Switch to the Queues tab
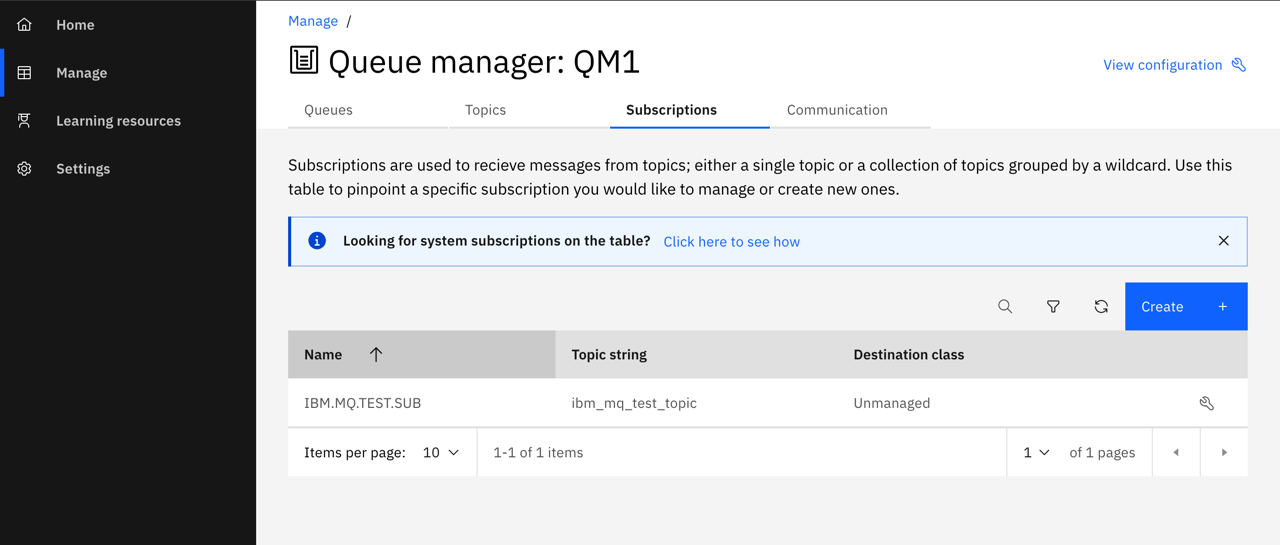1280x545 pixels. tap(368, 110)
